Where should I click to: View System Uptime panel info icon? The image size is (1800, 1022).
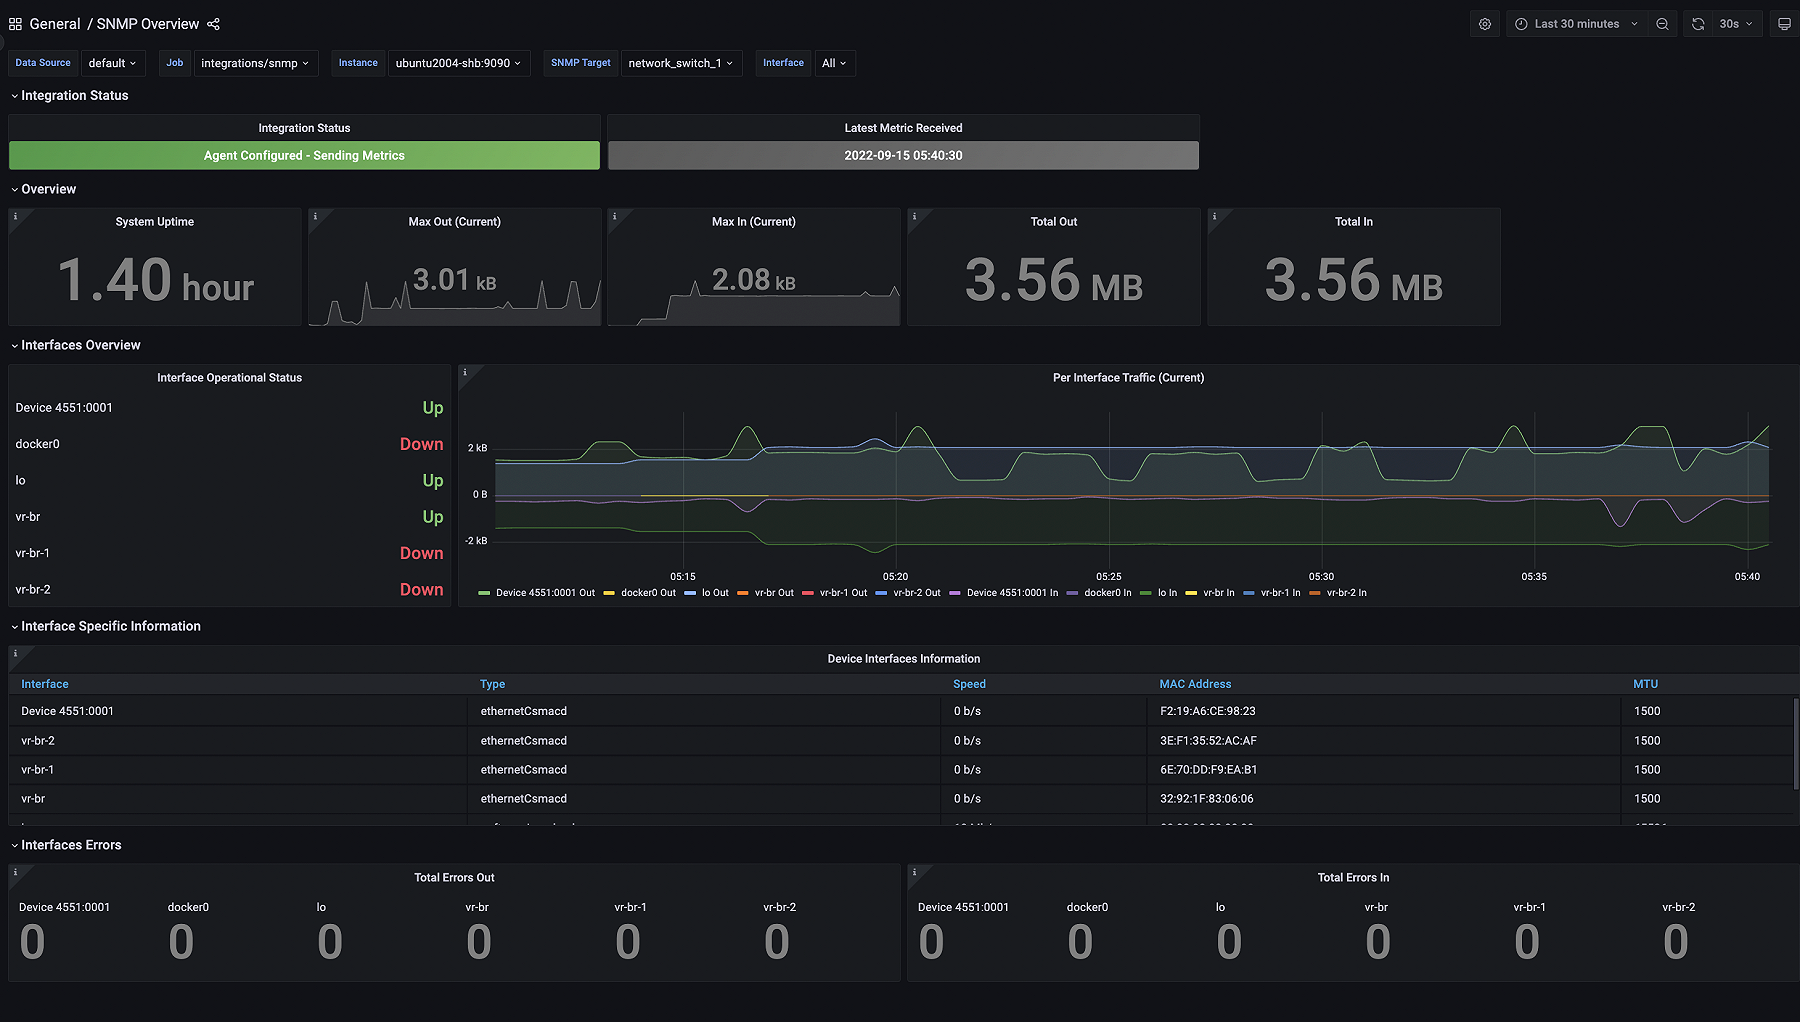(15, 215)
